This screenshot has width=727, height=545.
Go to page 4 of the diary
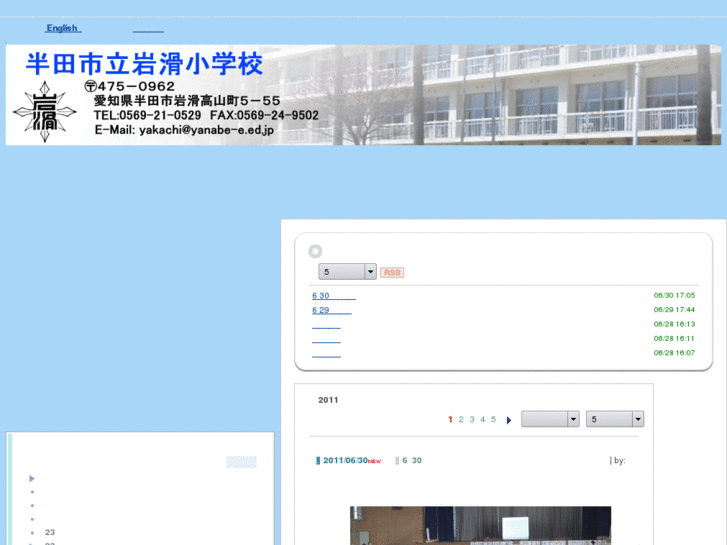[483, 419]
